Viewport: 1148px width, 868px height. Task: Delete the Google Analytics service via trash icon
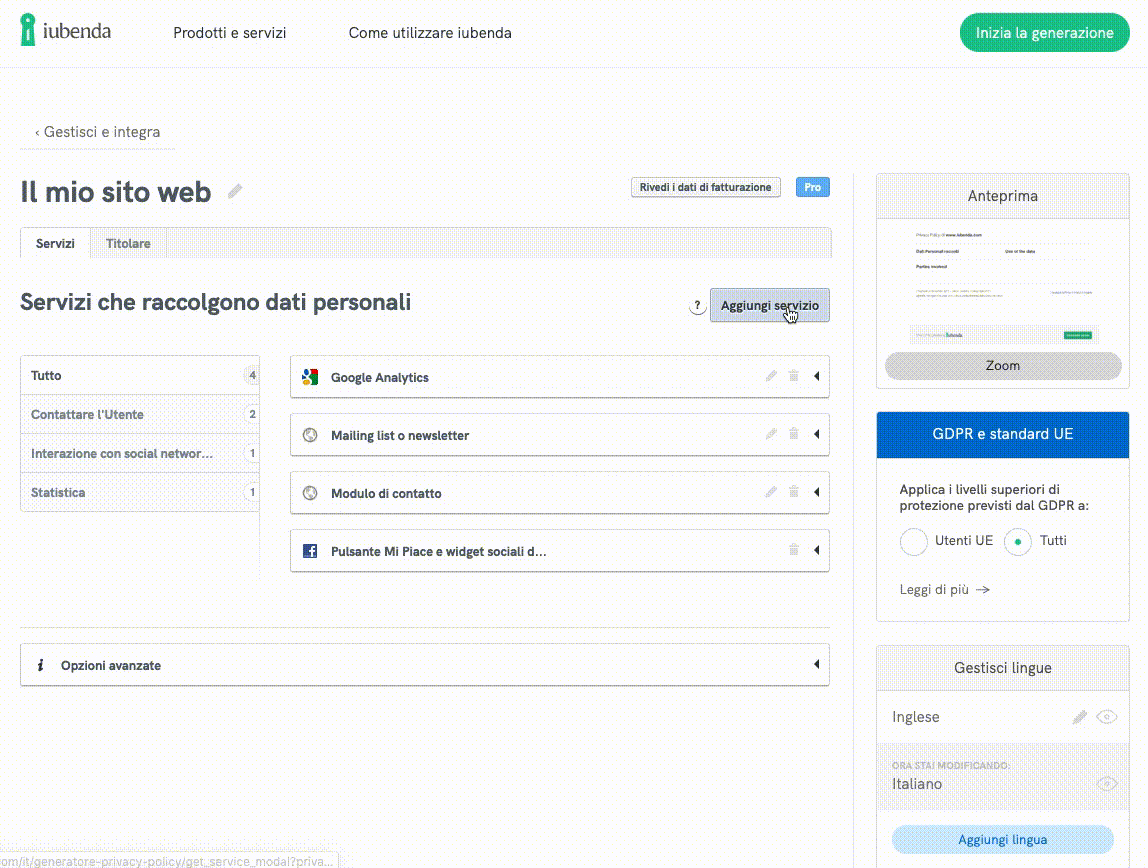[x=794, y=377]
